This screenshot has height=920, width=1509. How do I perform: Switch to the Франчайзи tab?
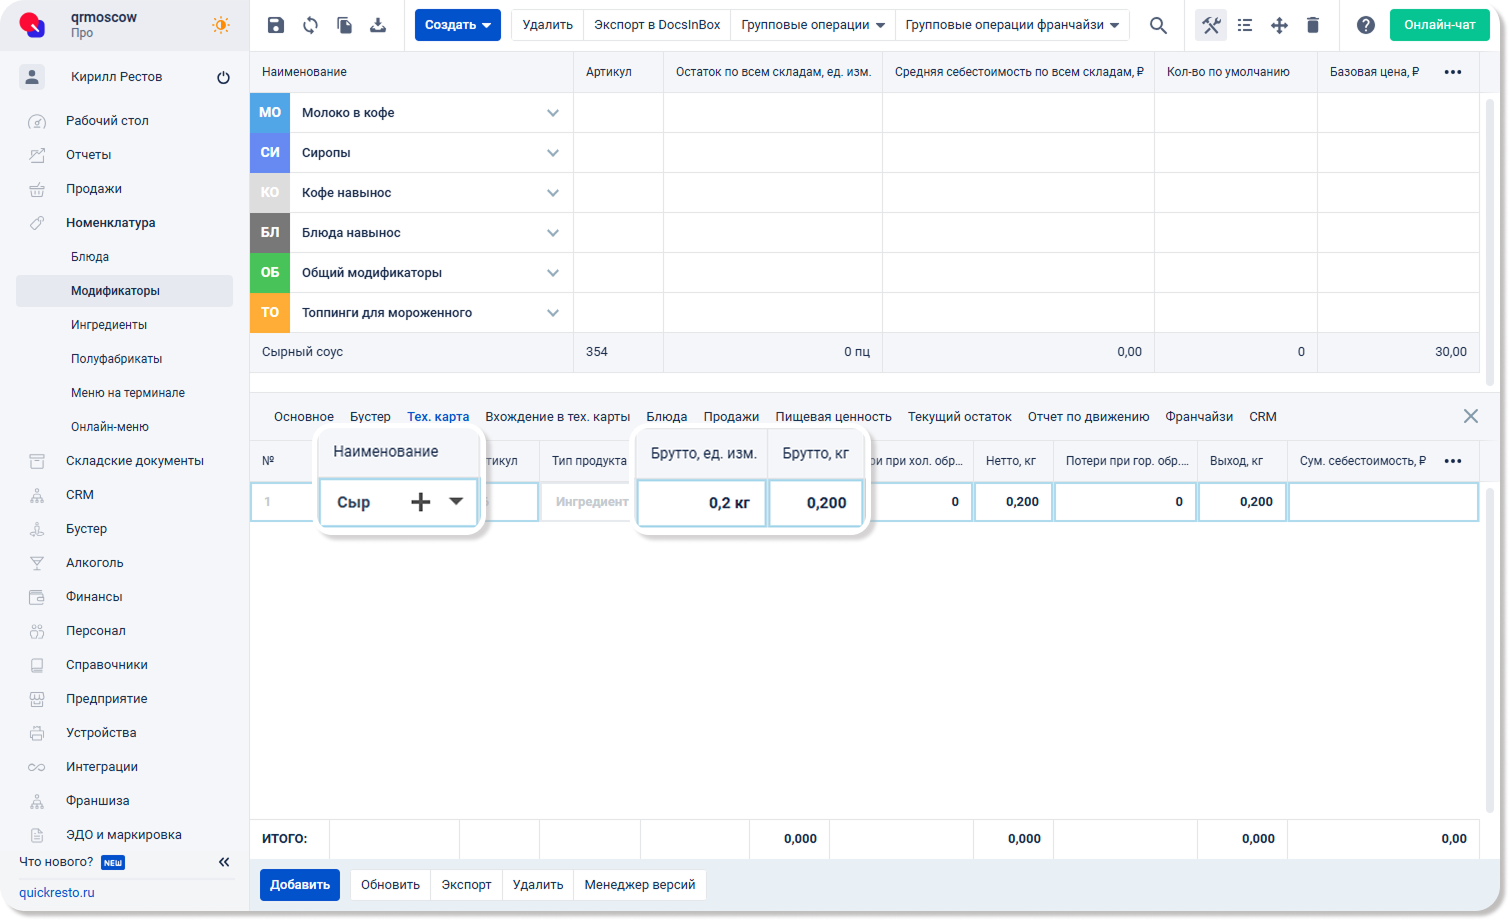pos(1199,417)
